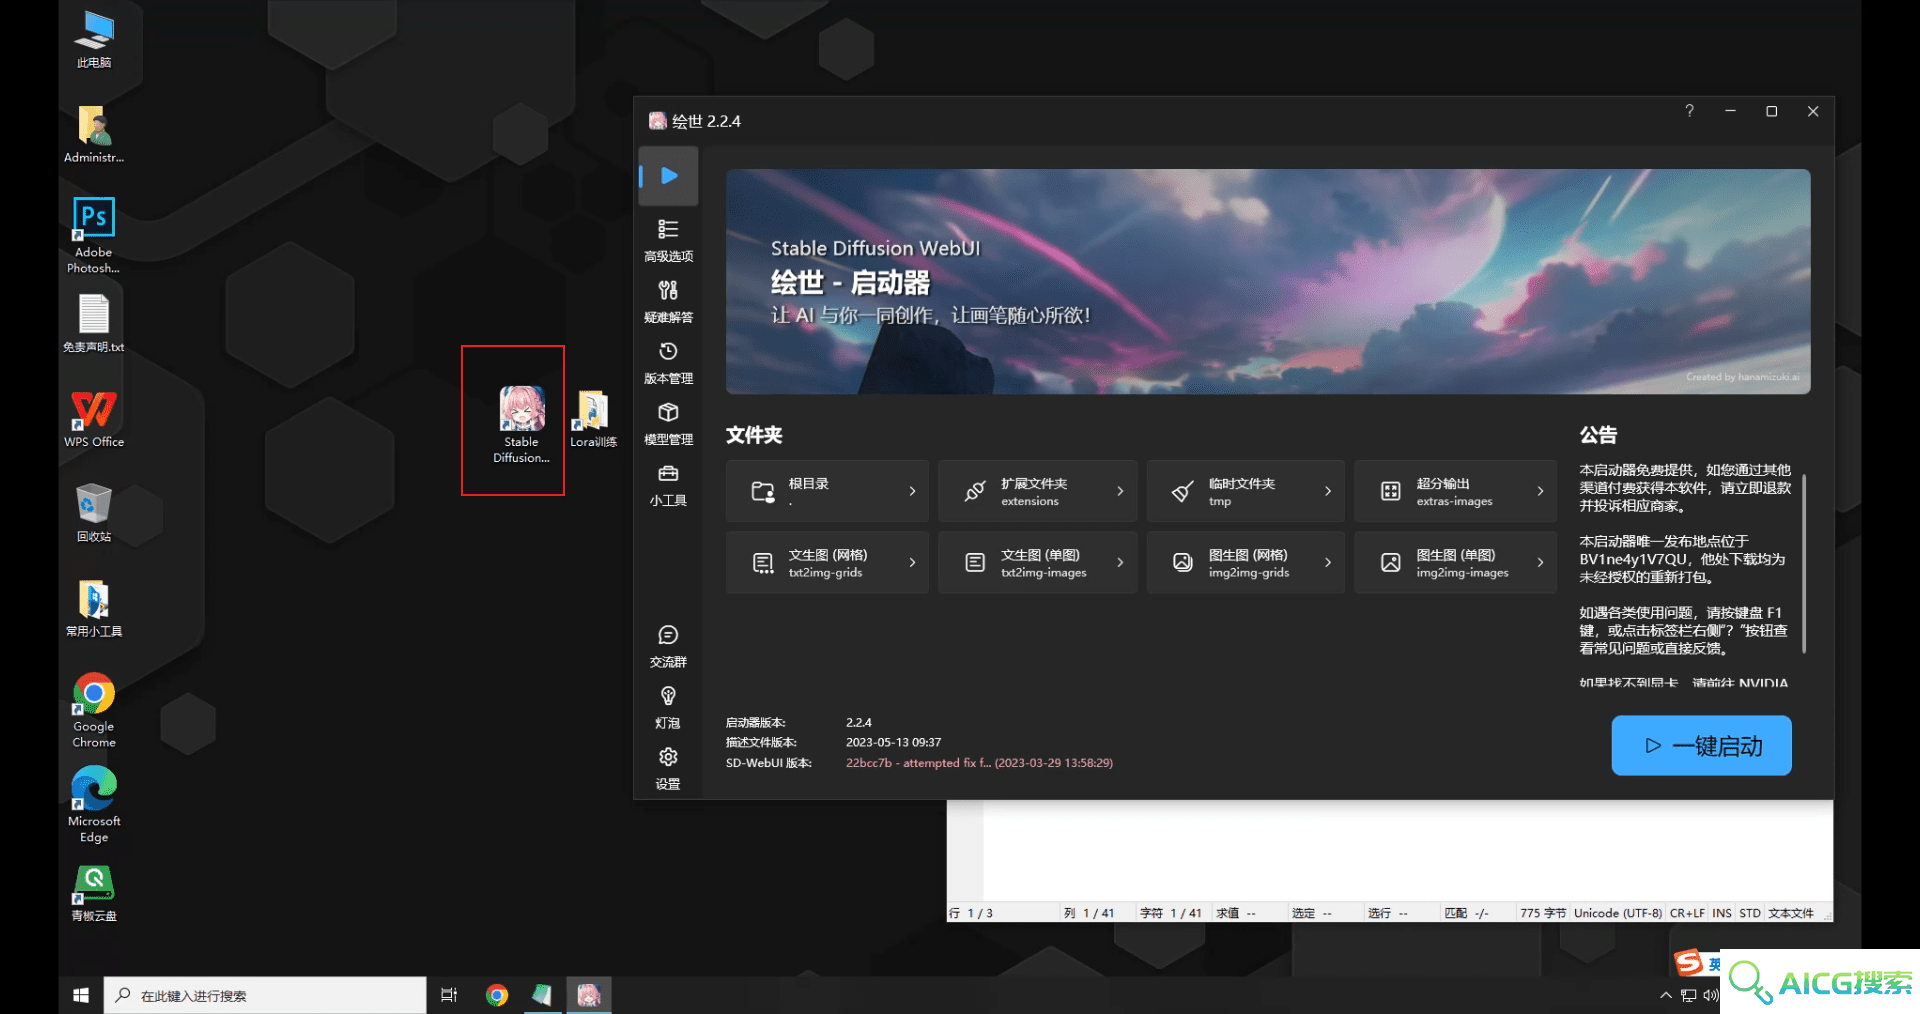
Task: Open 扩展文件夹 extensions folder card
Action: [x=1037, y=491]
